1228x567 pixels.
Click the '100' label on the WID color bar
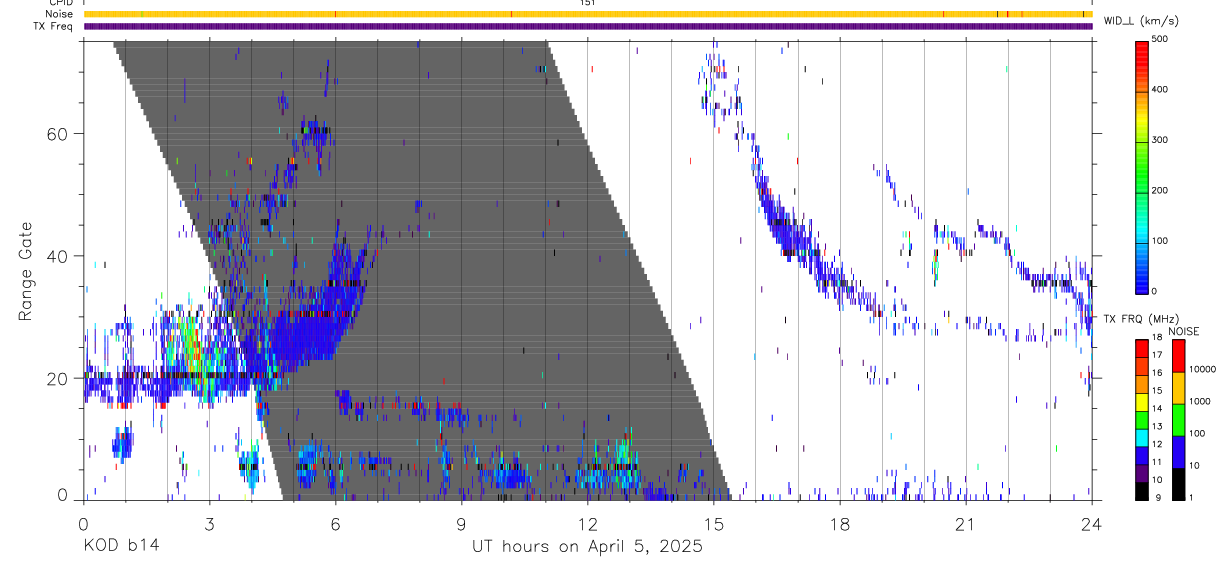pyautogui.click(x=1160, y=240)
